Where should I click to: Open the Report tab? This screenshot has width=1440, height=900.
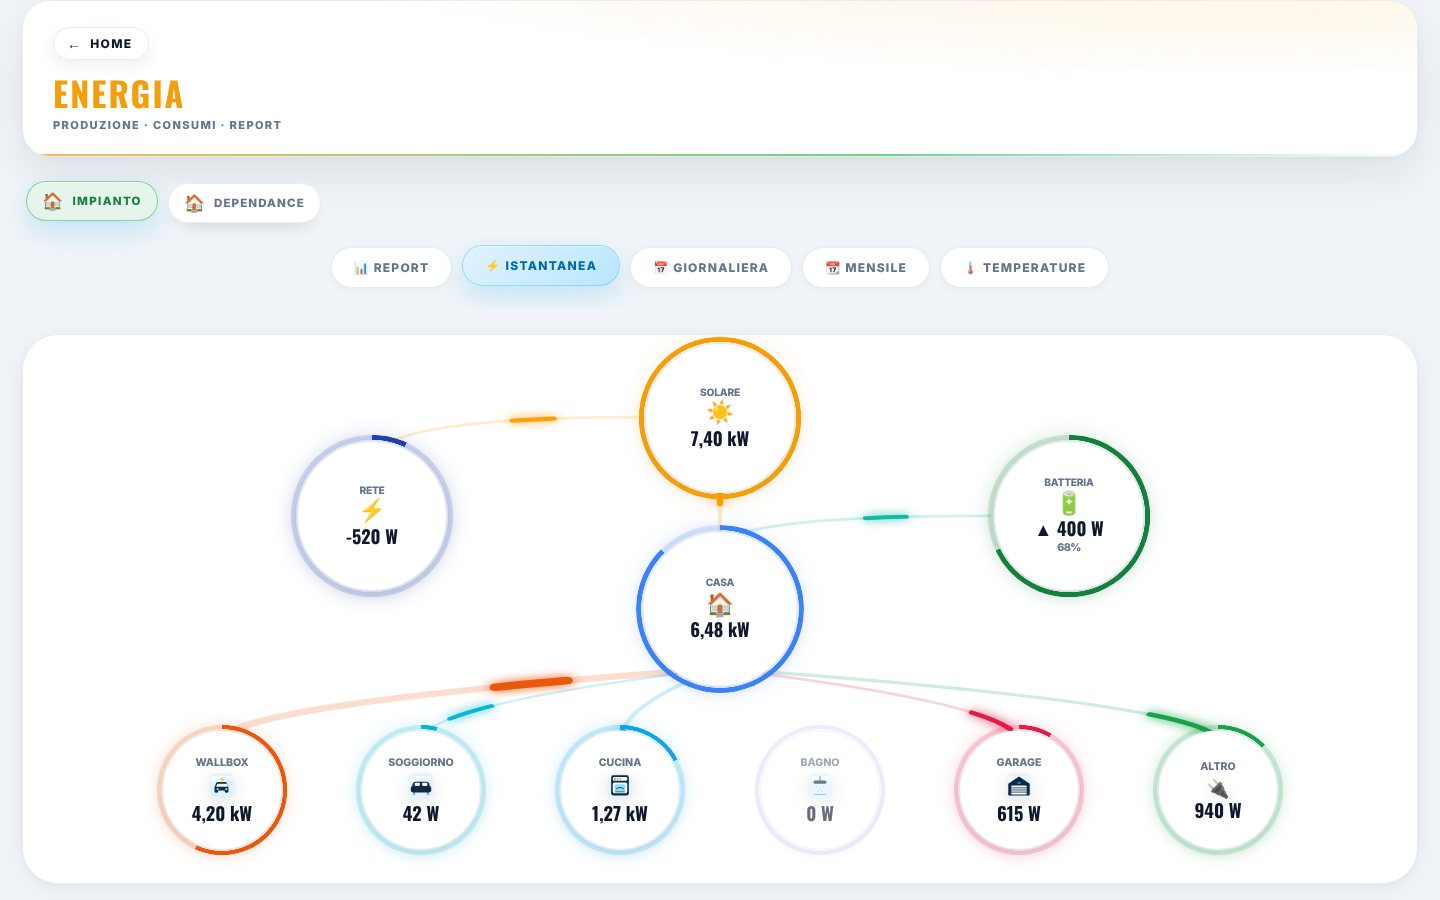click(x=391, y=268)
